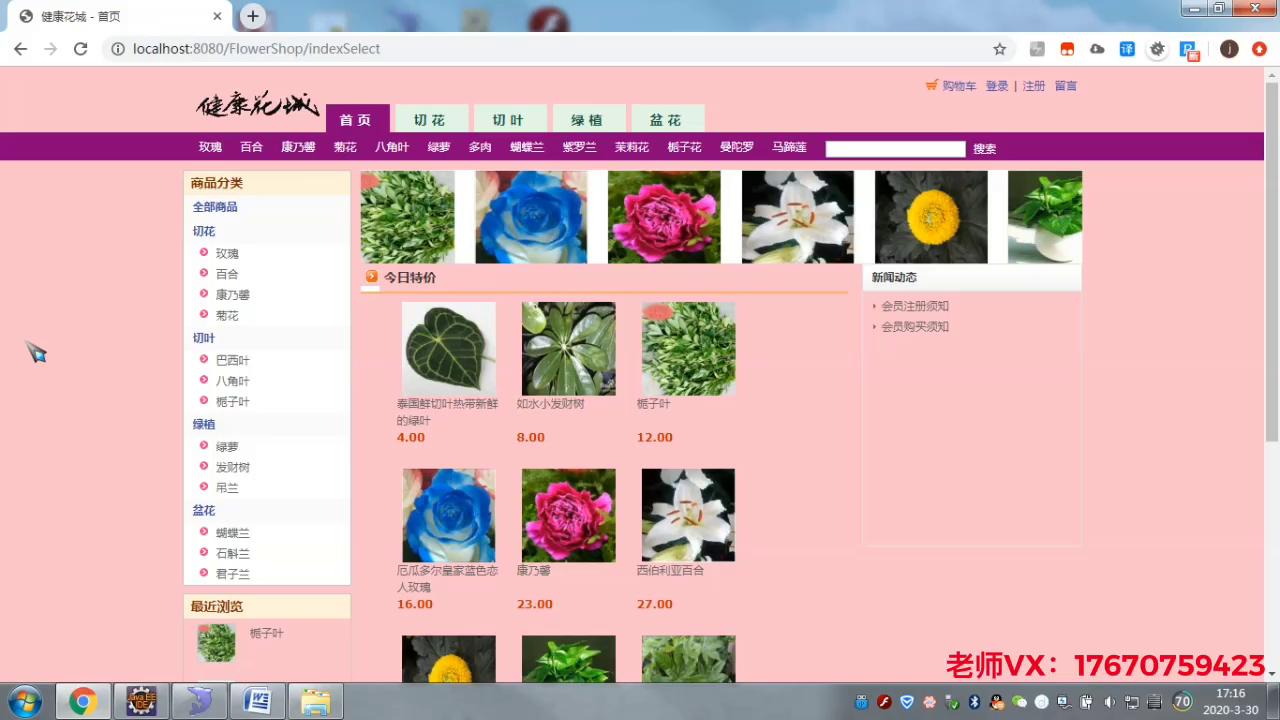1280x720 pixels.
Task: Go back using the browser back arrow
Action: click(21, 49)
